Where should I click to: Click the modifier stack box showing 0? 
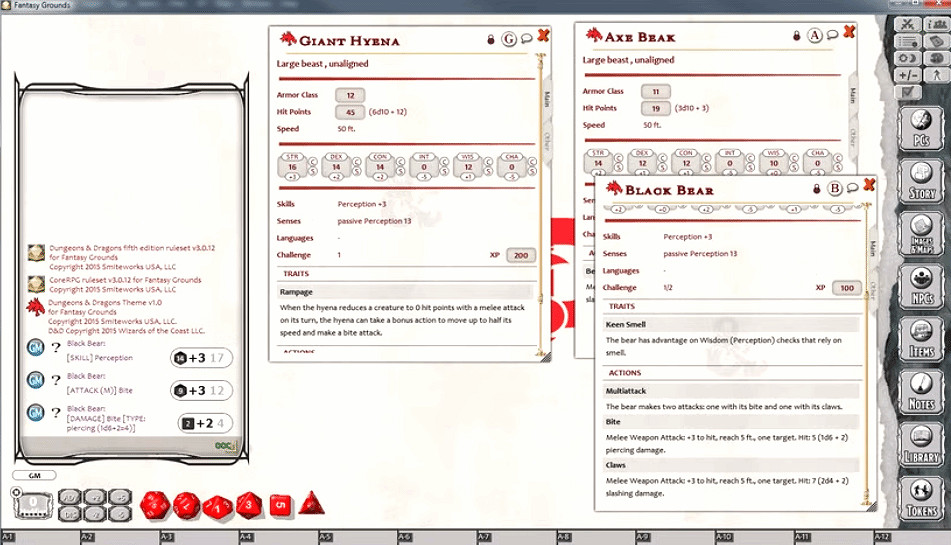[x=33, y=503]
